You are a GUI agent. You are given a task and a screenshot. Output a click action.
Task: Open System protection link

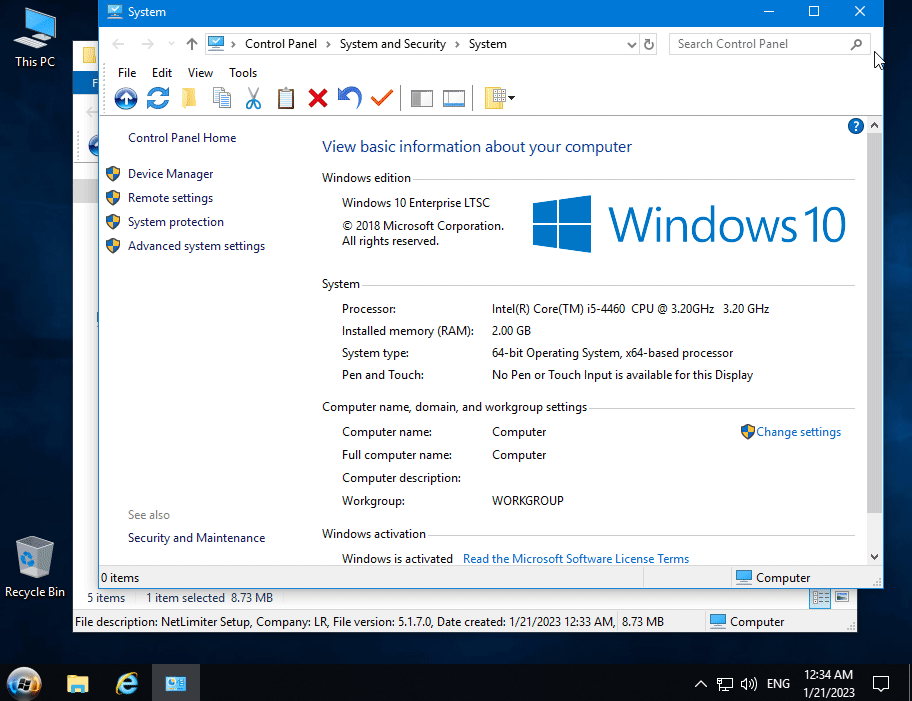[x=176, y=222]
